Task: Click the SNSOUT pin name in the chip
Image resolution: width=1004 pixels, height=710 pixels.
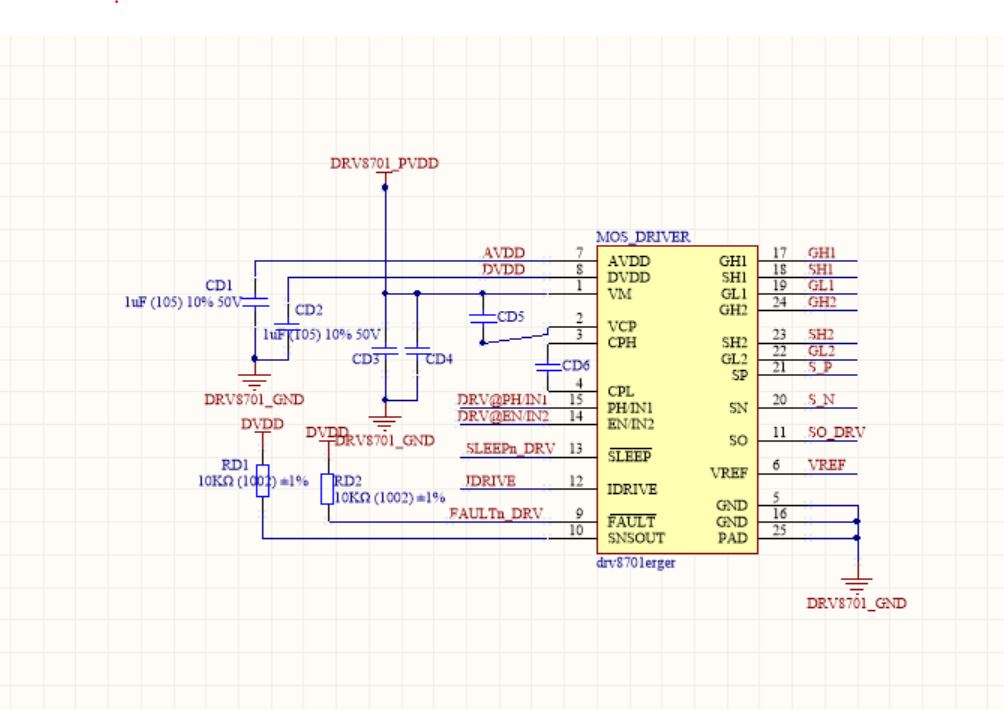Action: tap(636, 538)
